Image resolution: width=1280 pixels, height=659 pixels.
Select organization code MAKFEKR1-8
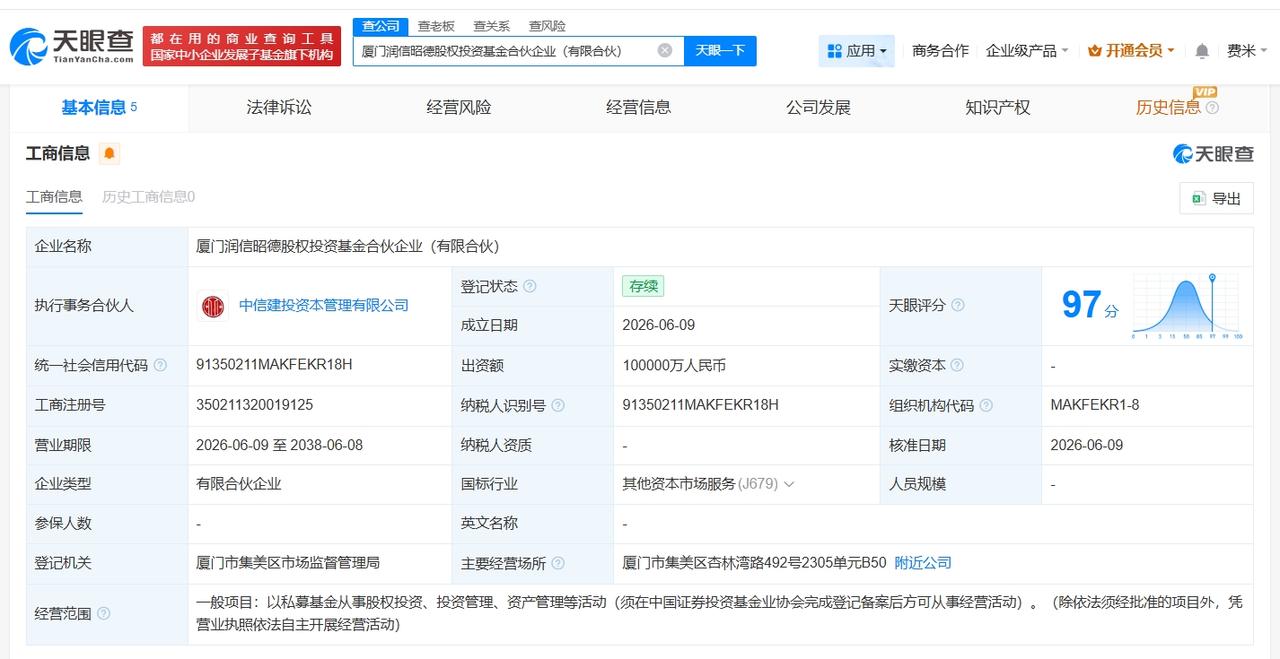tap(1095, 405)
